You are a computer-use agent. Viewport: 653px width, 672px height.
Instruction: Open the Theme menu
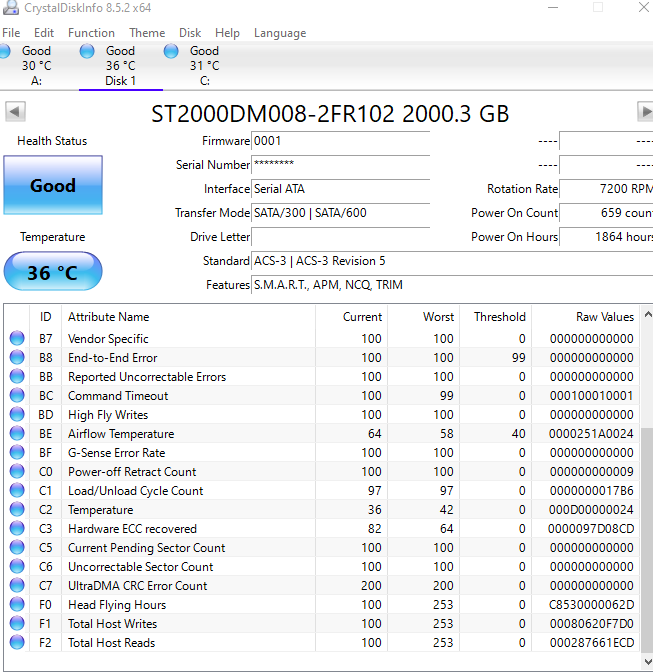point(147,33)
